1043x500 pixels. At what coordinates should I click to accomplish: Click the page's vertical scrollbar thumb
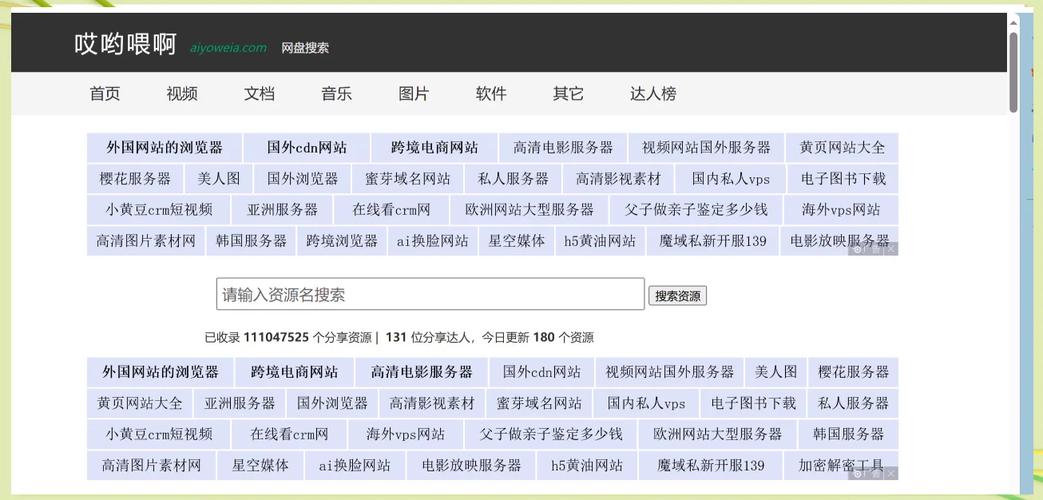[1013, 72]
